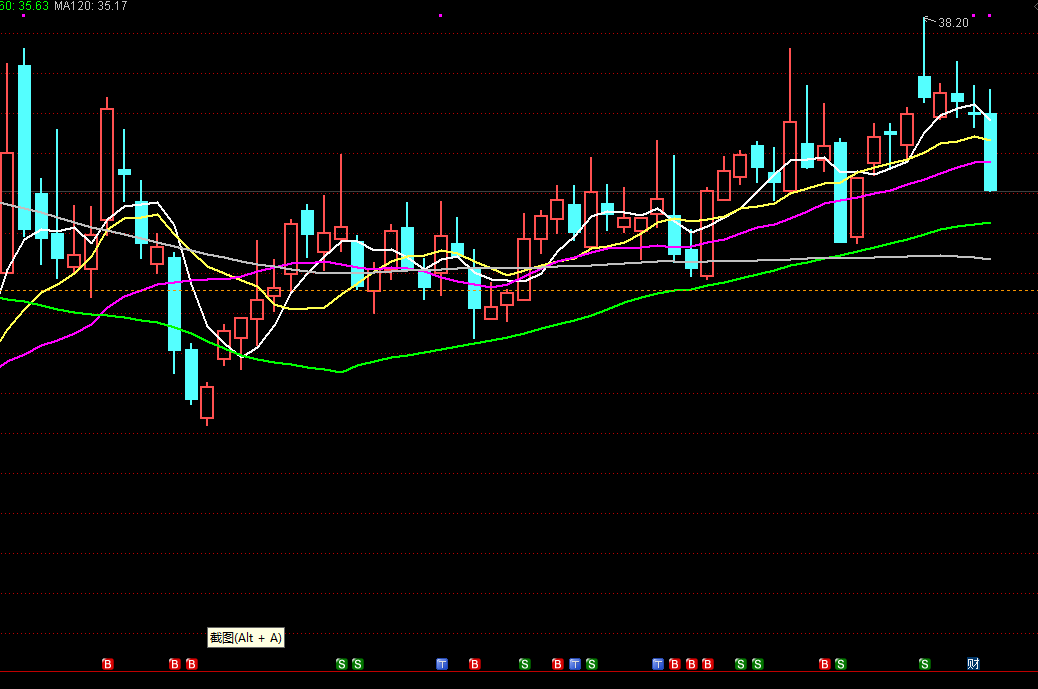Screen dimensions: 1038x689
Task: Click the S marker directly right of the middle T marker
Action: coord(592,664)
